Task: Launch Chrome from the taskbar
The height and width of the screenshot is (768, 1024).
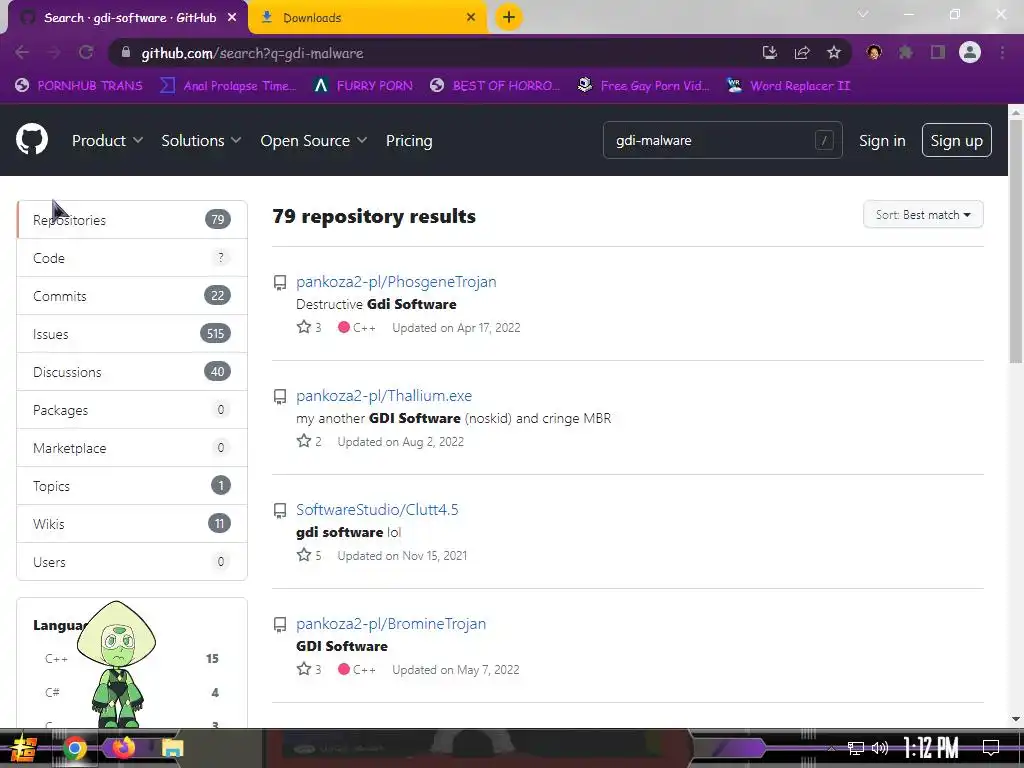Action: coord(74,748)
